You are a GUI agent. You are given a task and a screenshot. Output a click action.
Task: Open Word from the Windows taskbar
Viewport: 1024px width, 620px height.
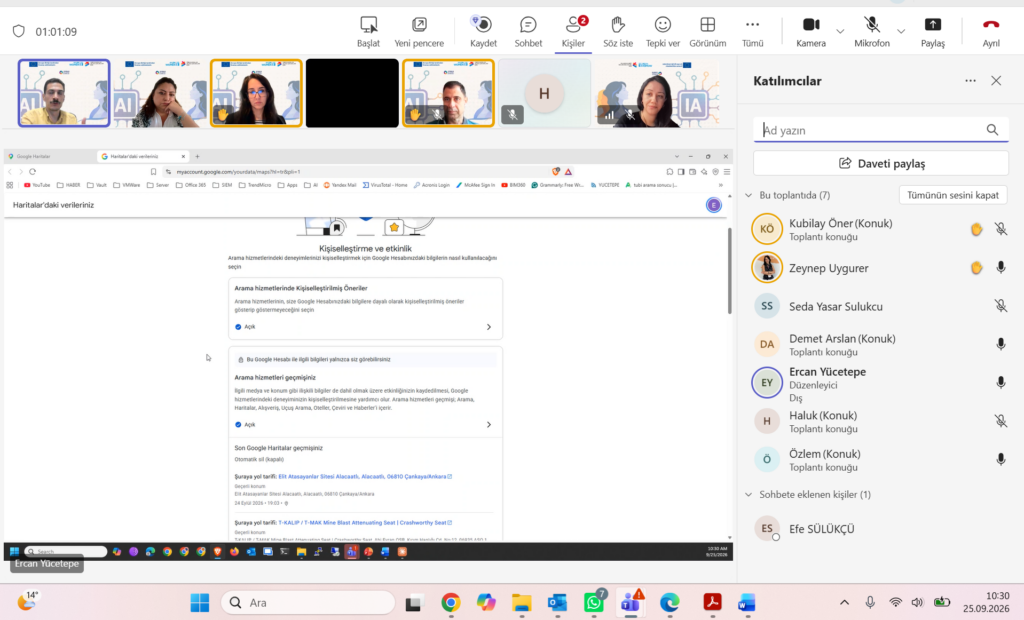[746, 602]
